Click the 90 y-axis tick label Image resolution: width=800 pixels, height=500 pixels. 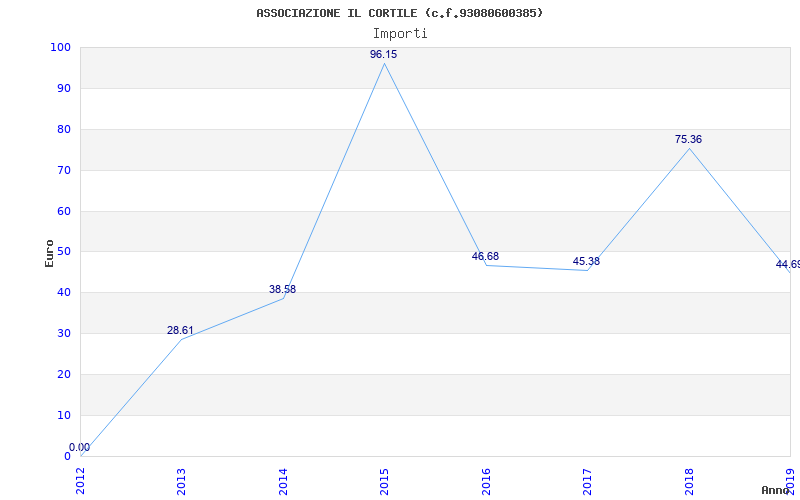64,88
